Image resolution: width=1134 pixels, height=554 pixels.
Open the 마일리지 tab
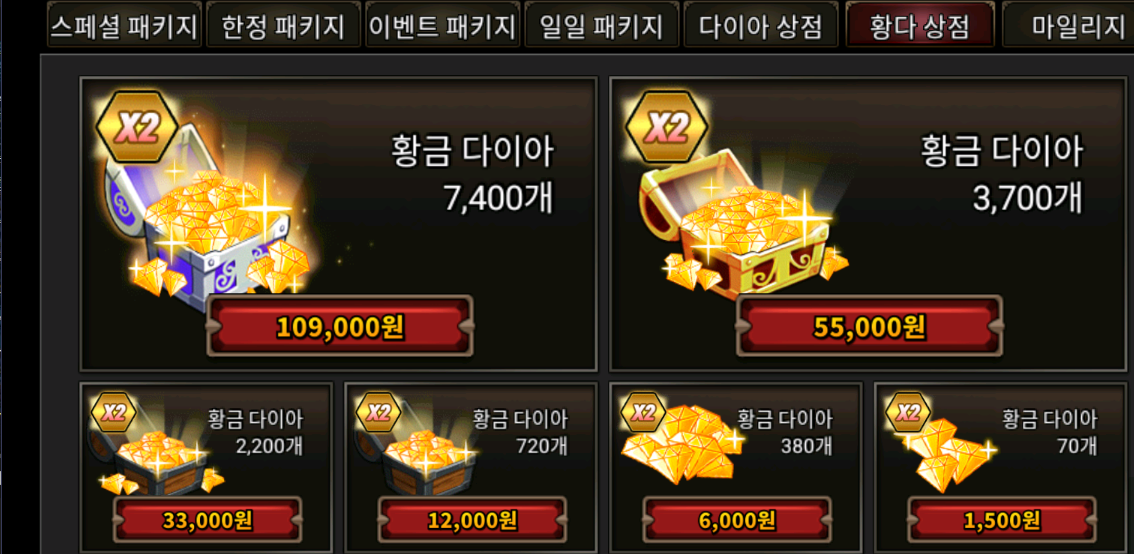pos(1069,26)
